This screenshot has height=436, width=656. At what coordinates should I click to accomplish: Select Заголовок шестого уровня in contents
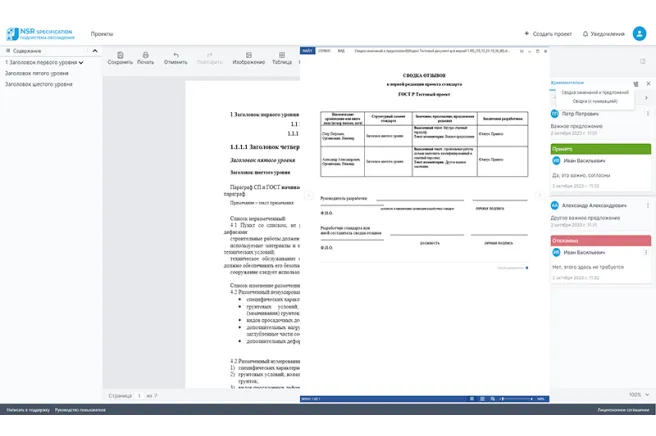[x=38, y=84]
